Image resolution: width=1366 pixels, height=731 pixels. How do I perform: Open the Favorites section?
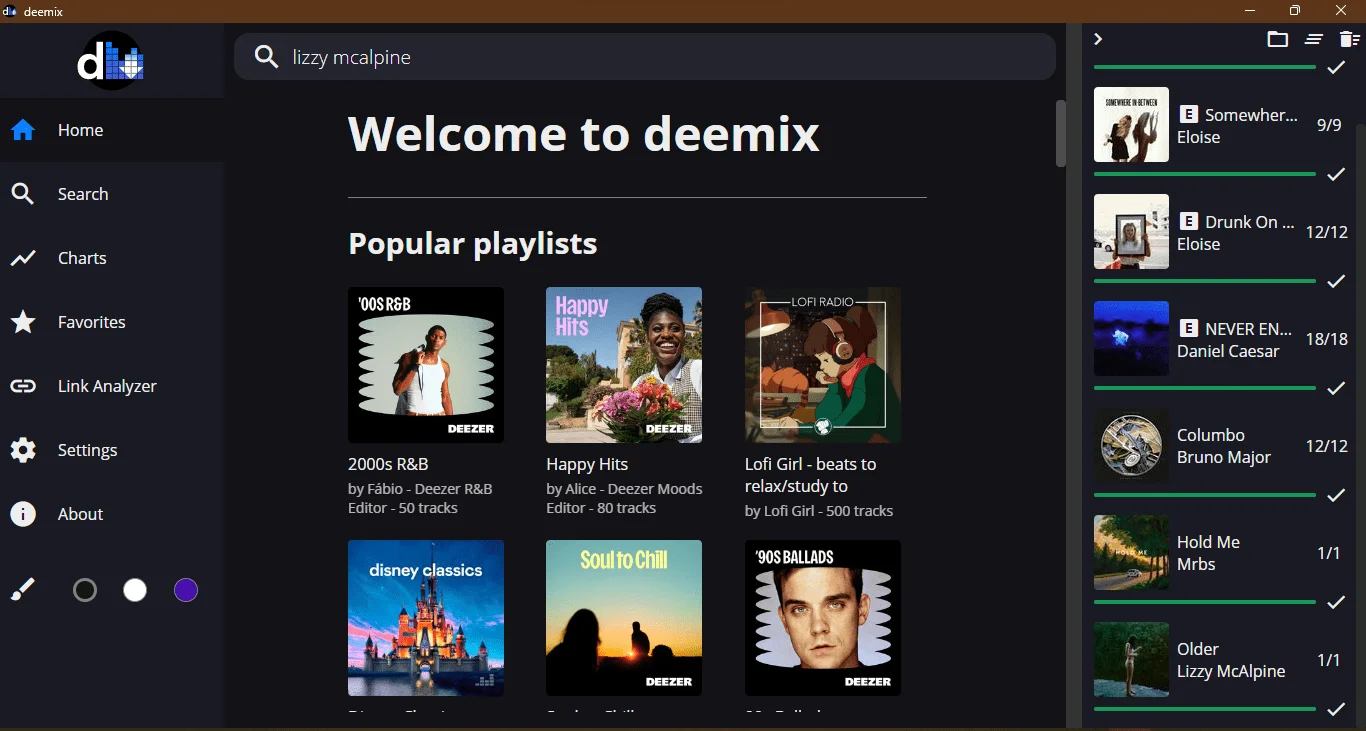[x=111, y=322]
